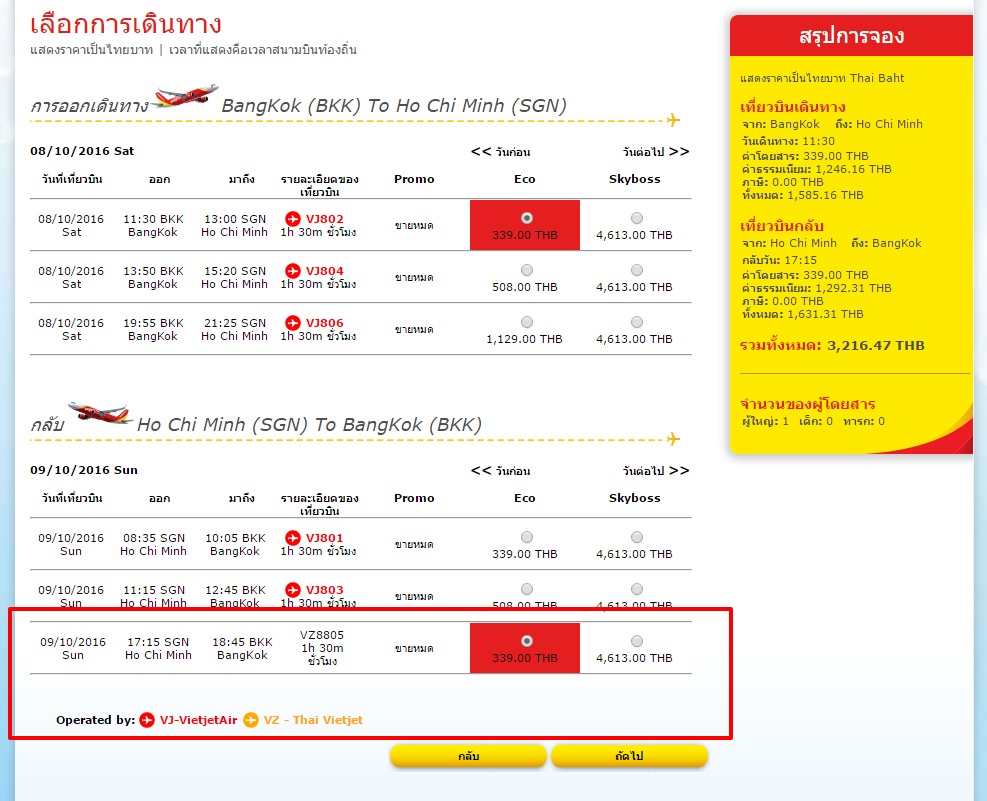This screenshot has width=987, height=801.
Task: Click the 1,246.16 THB fee in summary
Action: (854, 169)
